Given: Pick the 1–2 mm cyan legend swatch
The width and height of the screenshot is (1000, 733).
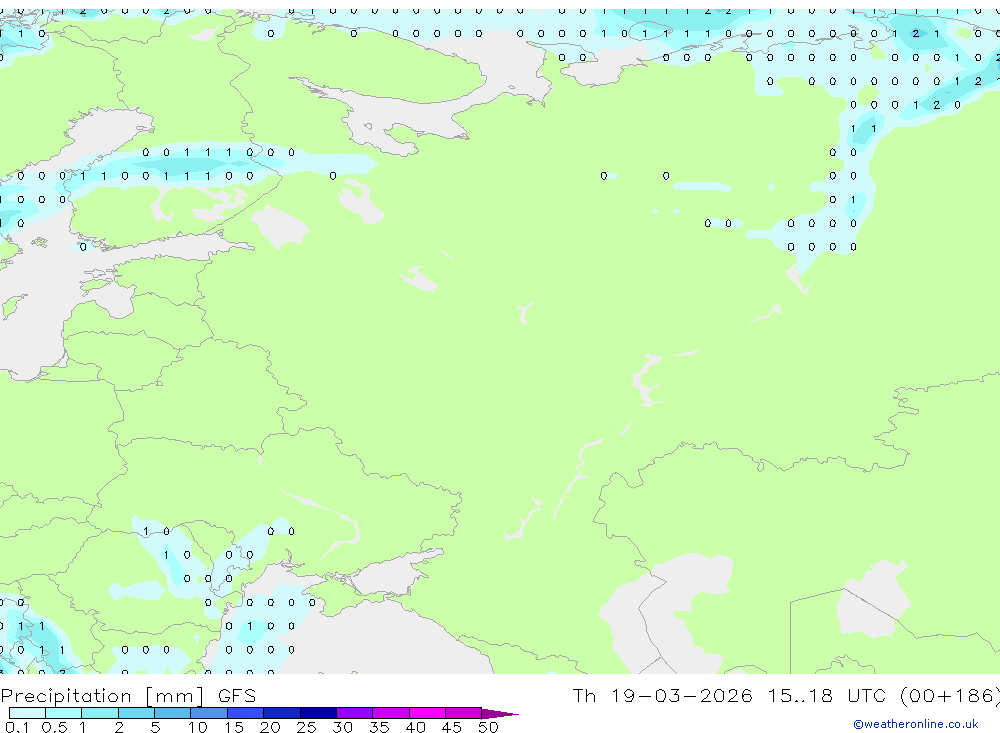Looking at the screenshot, I should [100, 713].
